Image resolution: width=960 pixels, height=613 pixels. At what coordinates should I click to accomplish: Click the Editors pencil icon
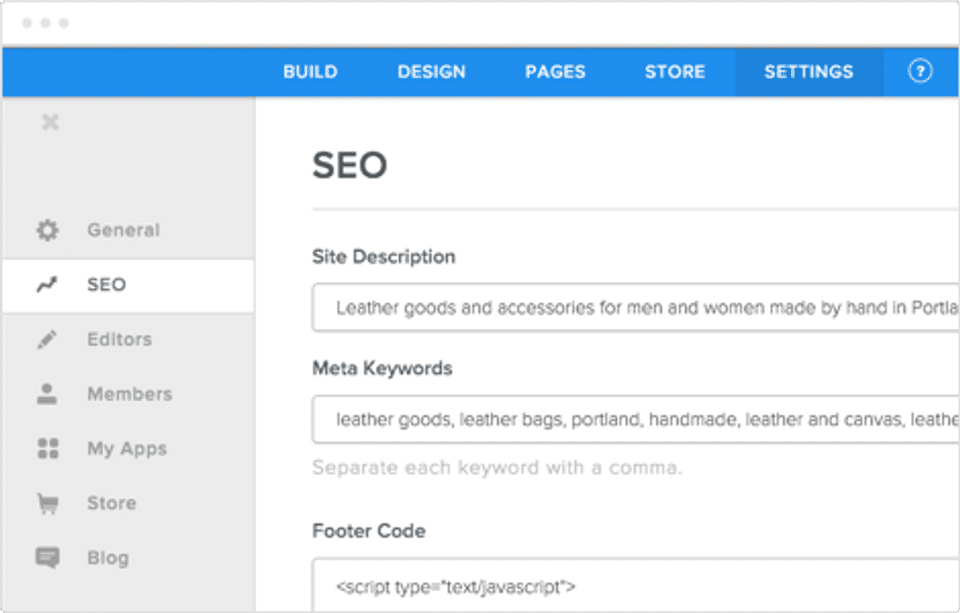pyautogui.click(x=47, y=340)
